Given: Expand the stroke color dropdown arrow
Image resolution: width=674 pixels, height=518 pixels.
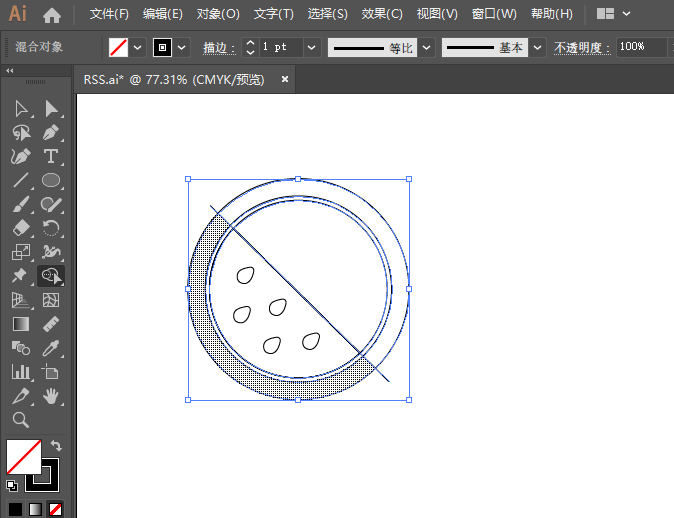Looking at the screenshot, I should click(182, 47).
